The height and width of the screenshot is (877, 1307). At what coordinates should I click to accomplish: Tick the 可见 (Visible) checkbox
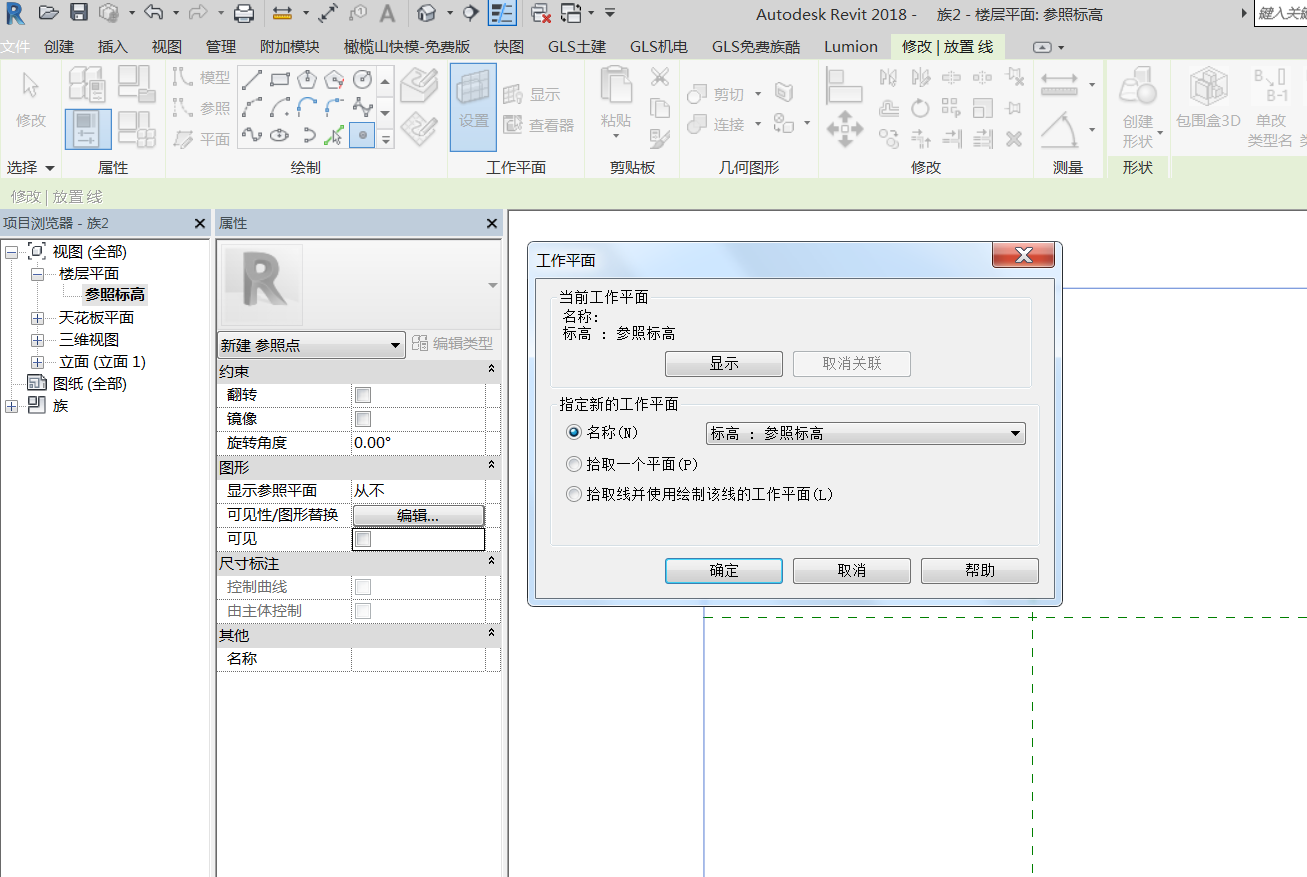click(x=363, y=539)
